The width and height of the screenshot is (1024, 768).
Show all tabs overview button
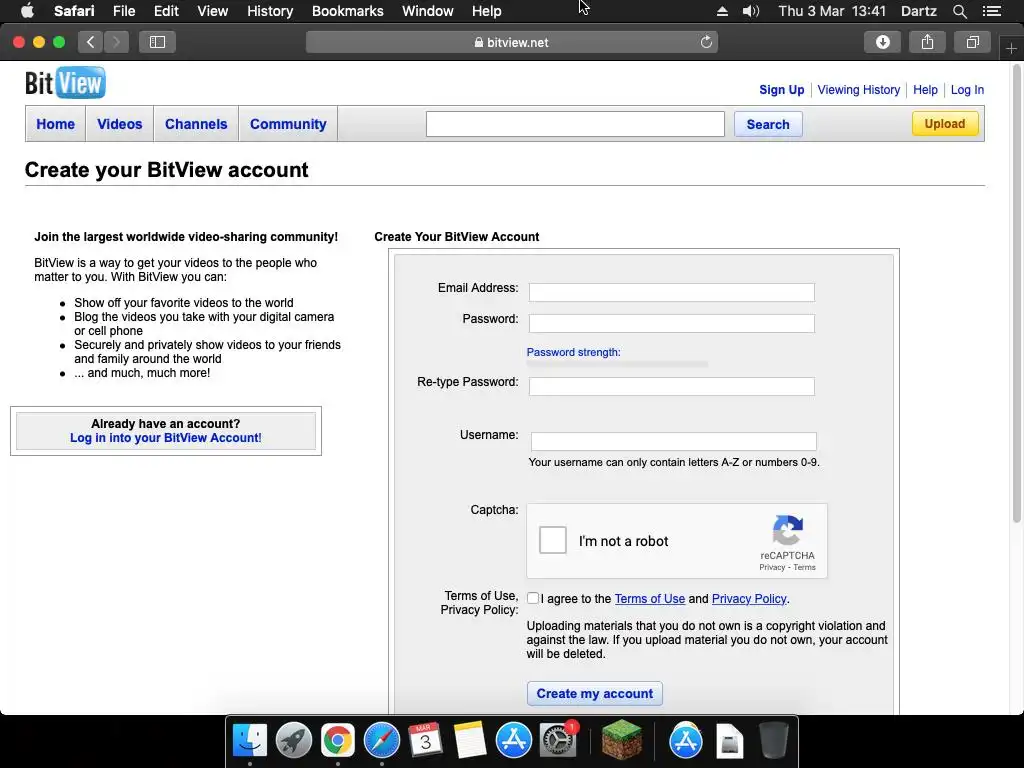[x=972, y=42]
